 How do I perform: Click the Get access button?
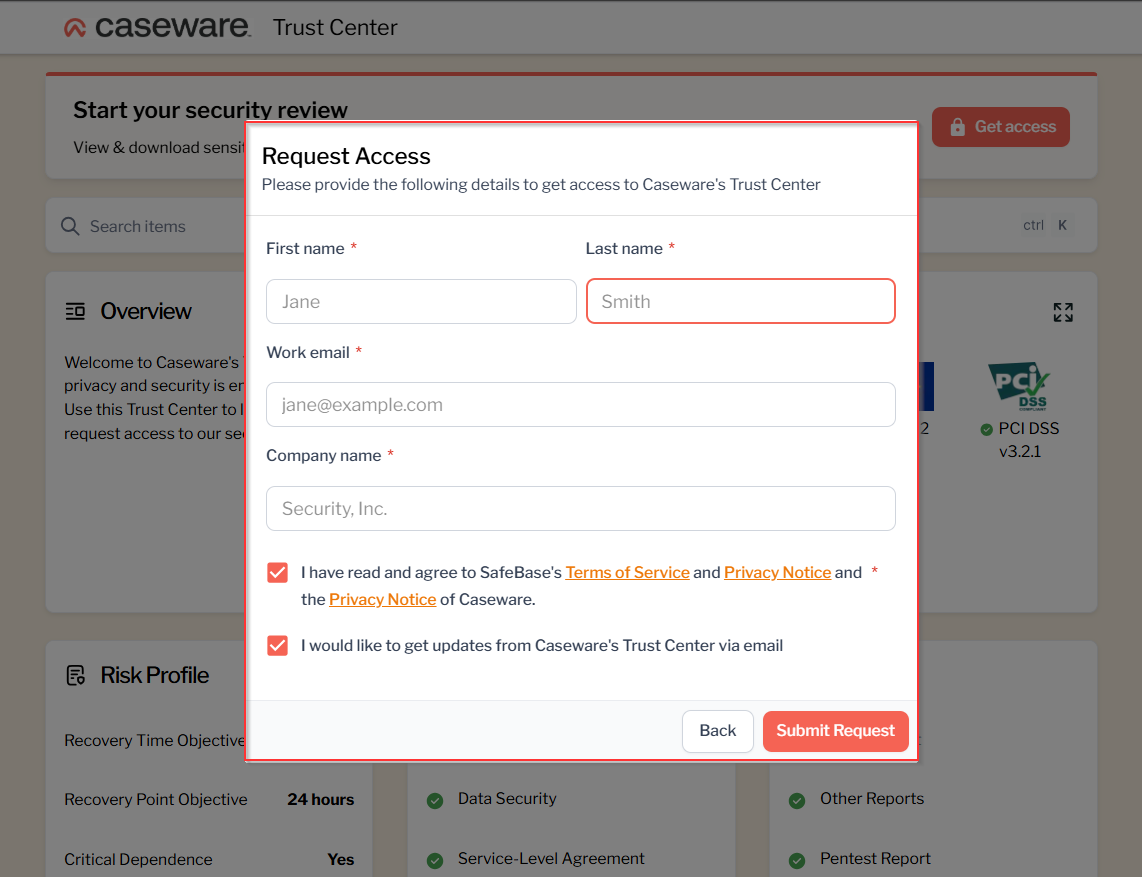[x=1001, y=127]
